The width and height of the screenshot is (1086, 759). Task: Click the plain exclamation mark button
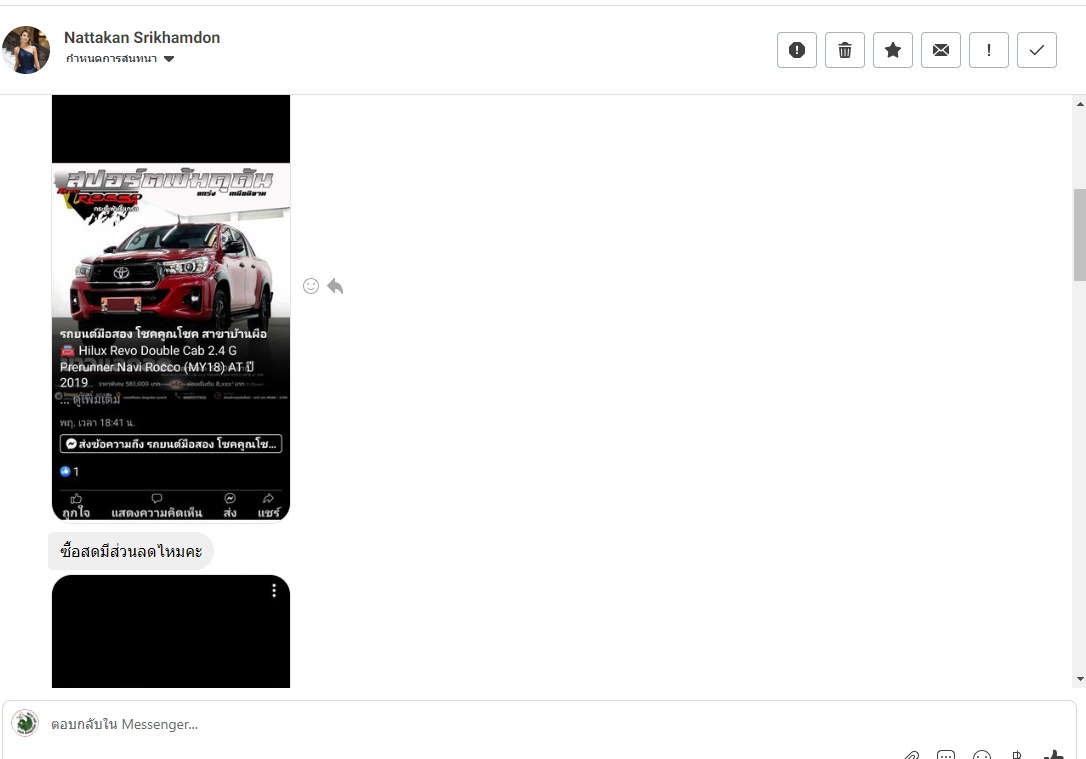pos(989,50)
